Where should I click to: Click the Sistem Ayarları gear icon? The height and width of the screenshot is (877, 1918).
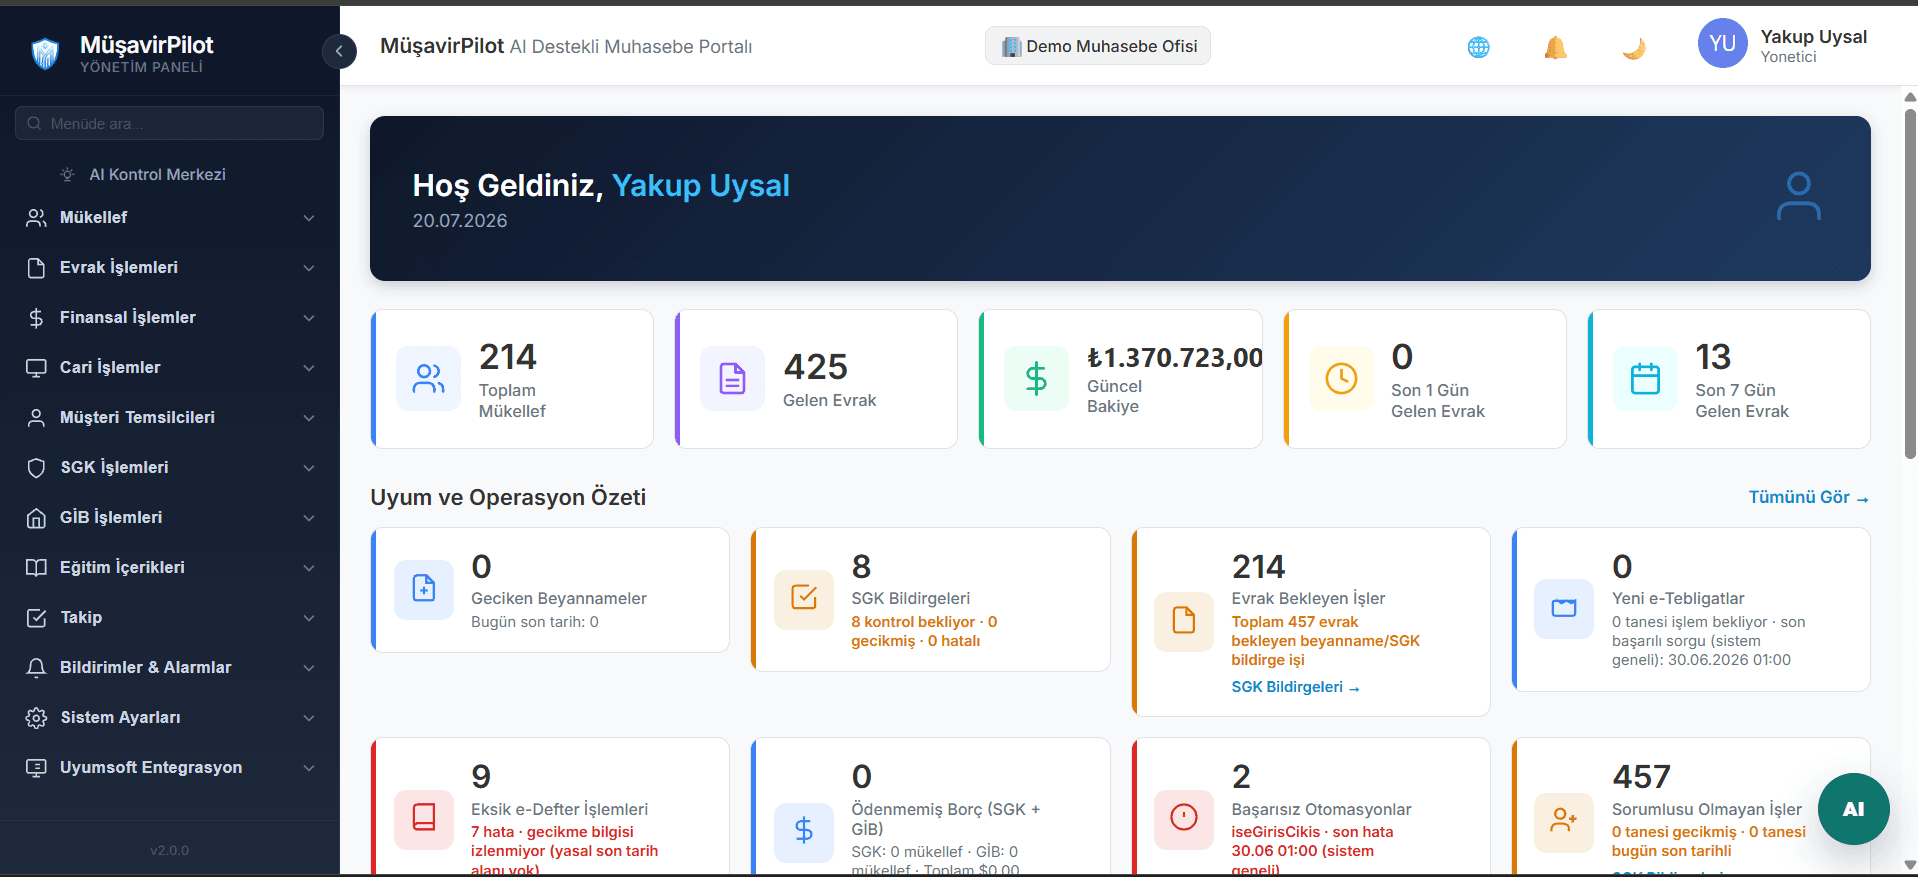click(36, 718)
